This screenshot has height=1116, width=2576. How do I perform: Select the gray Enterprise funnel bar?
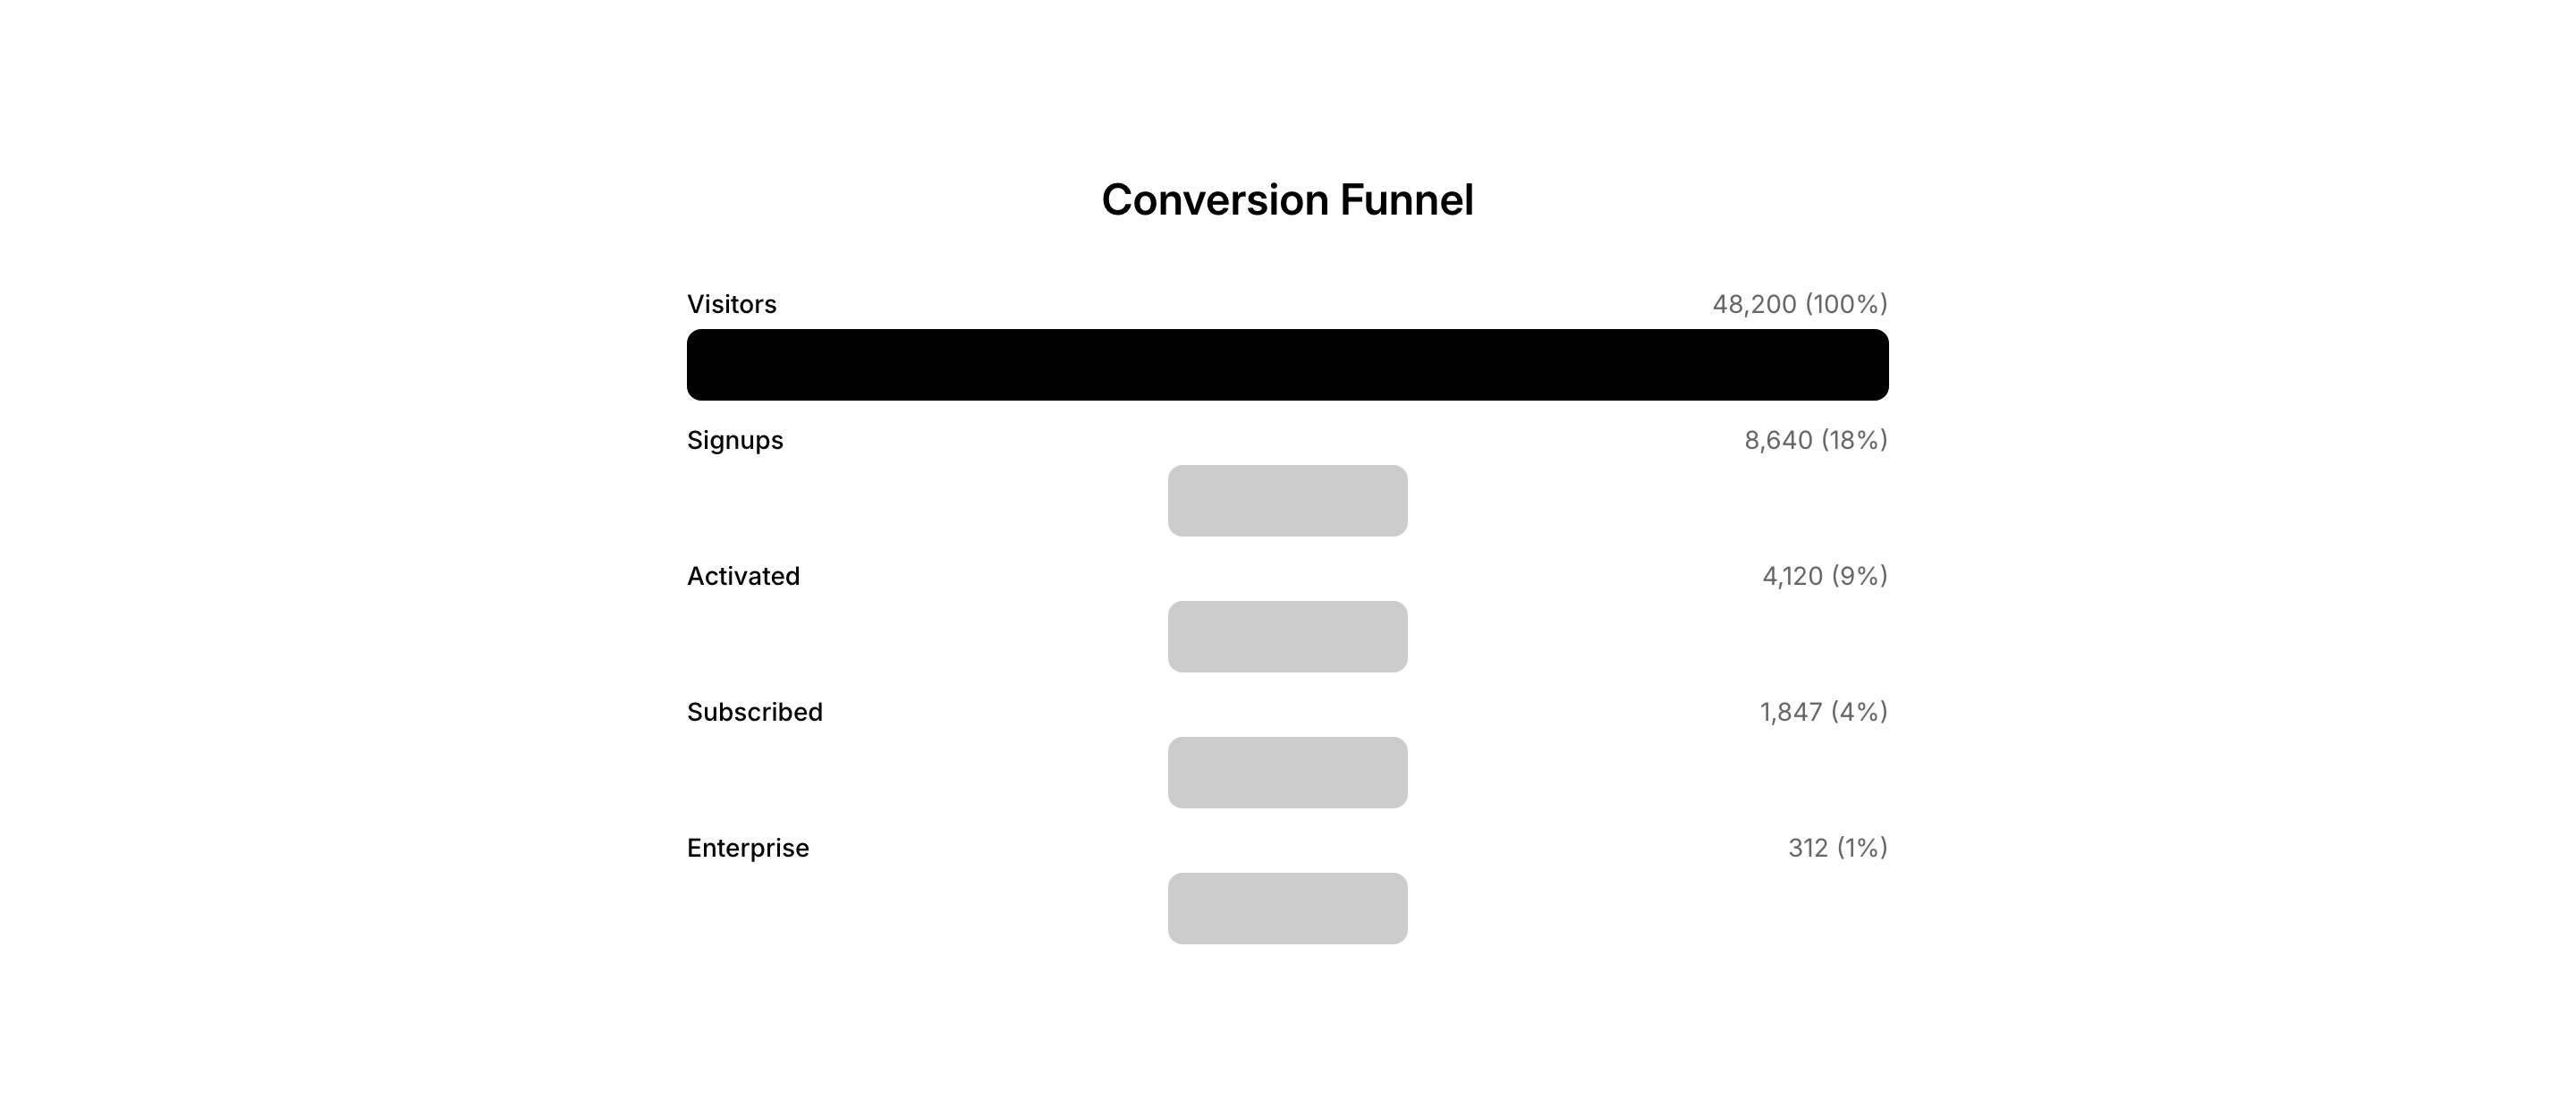tap(1287, 909)
